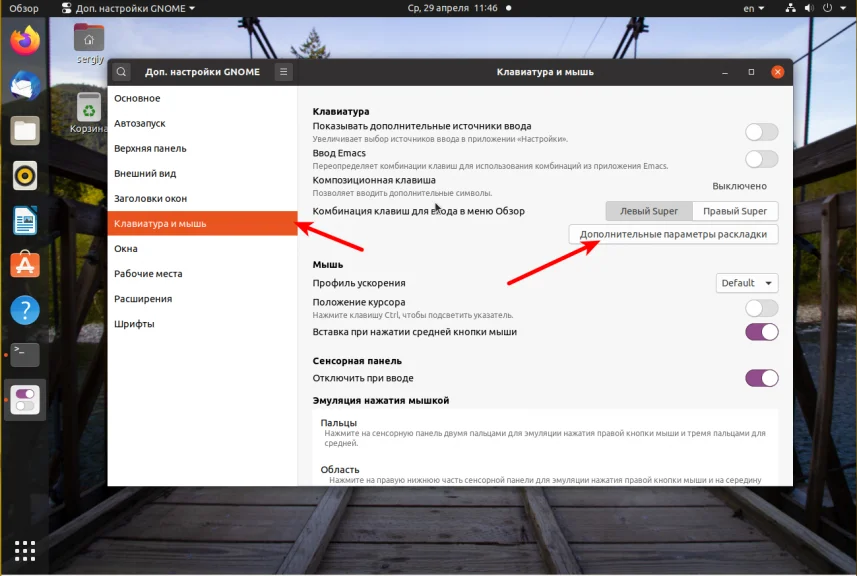Viewport: 857px width, 576px height.
Task: Open Заголовки окон section
Action: [202, 198]
